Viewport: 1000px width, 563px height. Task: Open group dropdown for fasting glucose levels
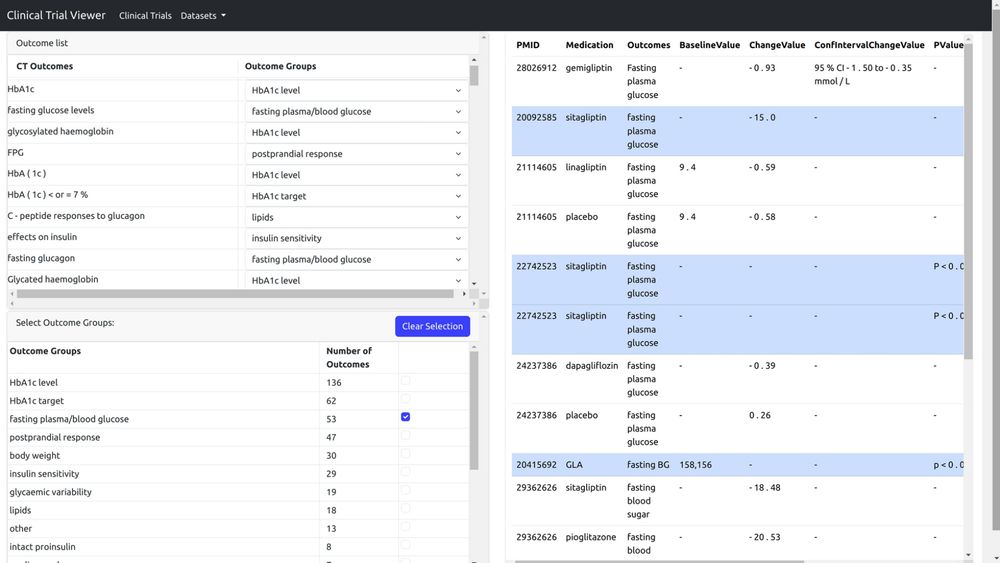tap(357, 112)
